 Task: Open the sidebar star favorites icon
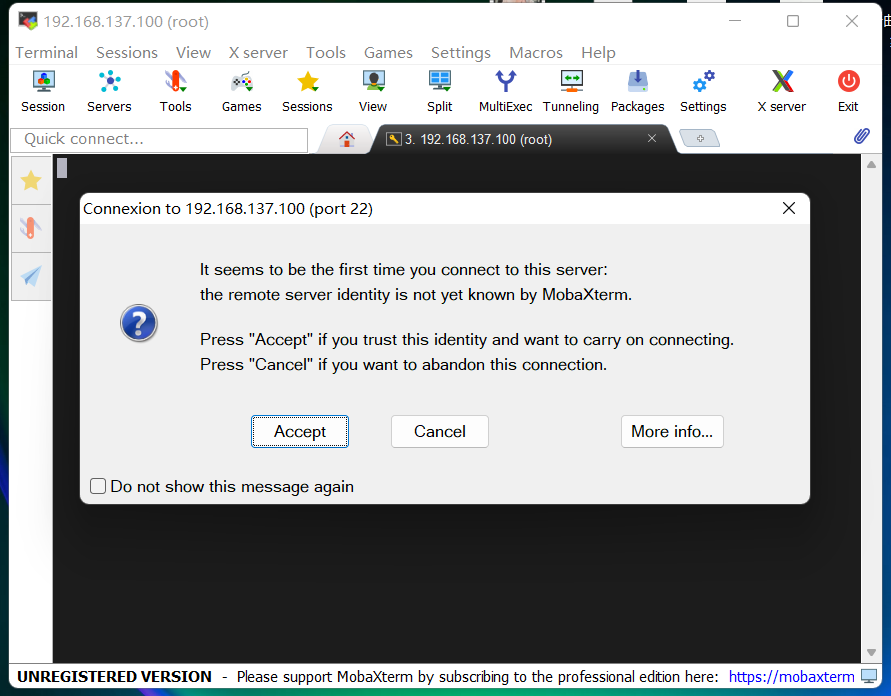(31, 181)
